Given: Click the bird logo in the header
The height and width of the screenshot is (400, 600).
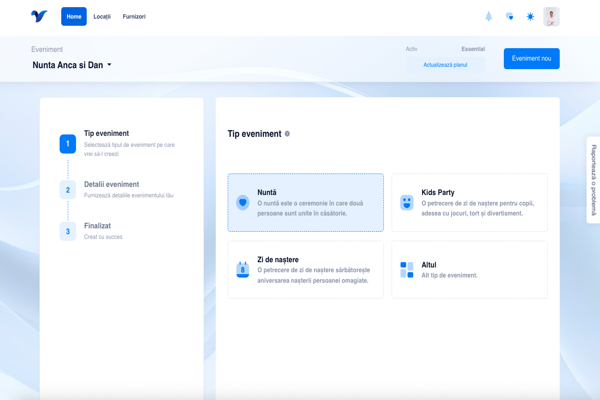Looking at the screenshot, I should click(39, 17).
